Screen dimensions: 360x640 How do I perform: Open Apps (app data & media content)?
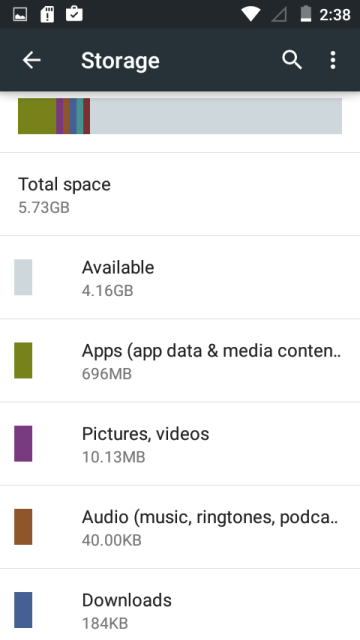coord(180,361)
